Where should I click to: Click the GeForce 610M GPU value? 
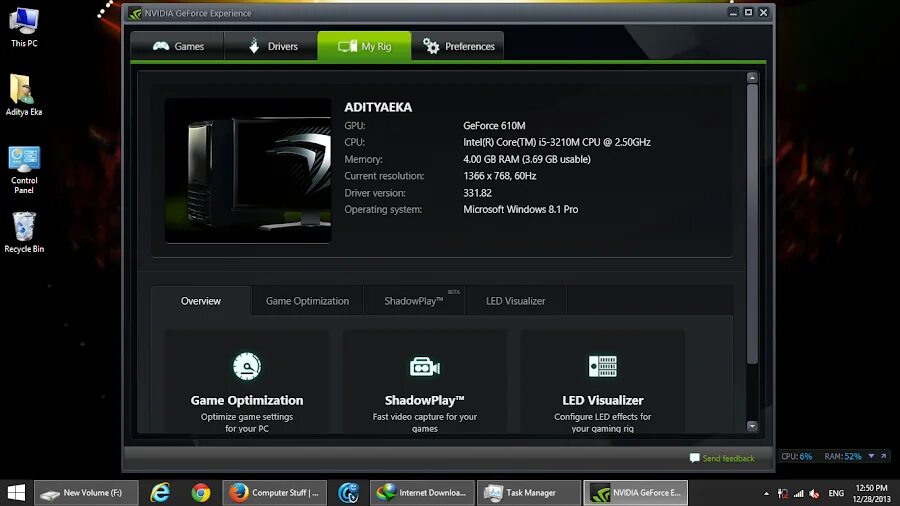click(494, 126)
